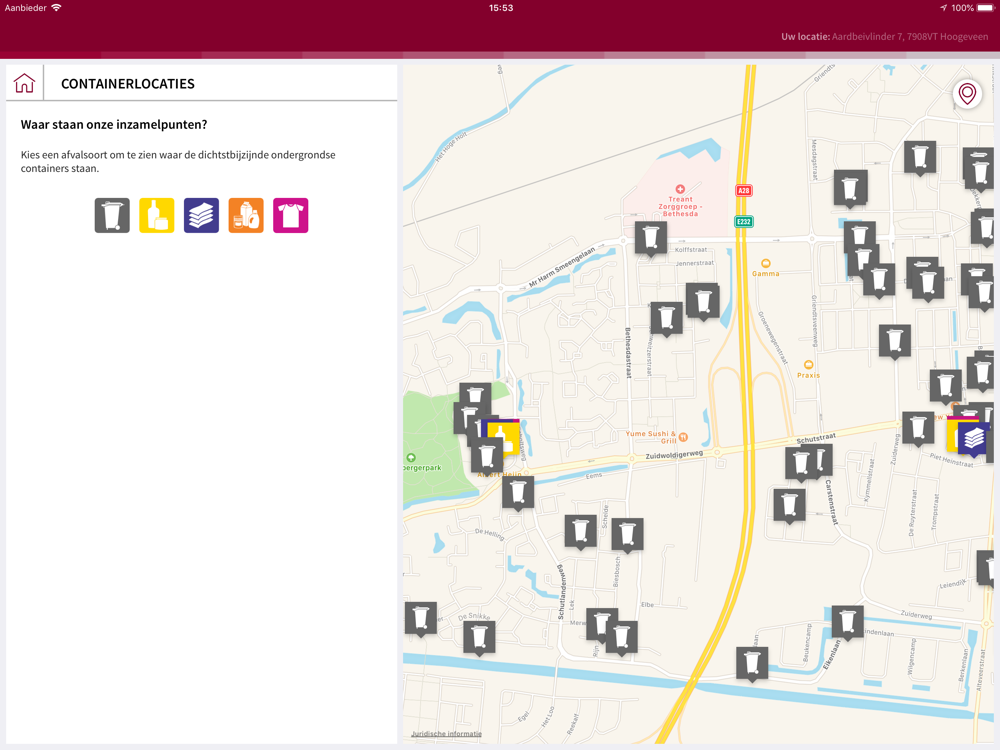Image resolution: width=1000 pixels, height=750 pixels.
Task: Tap the Uw locatie address text
Action: (x=885, y=37)
